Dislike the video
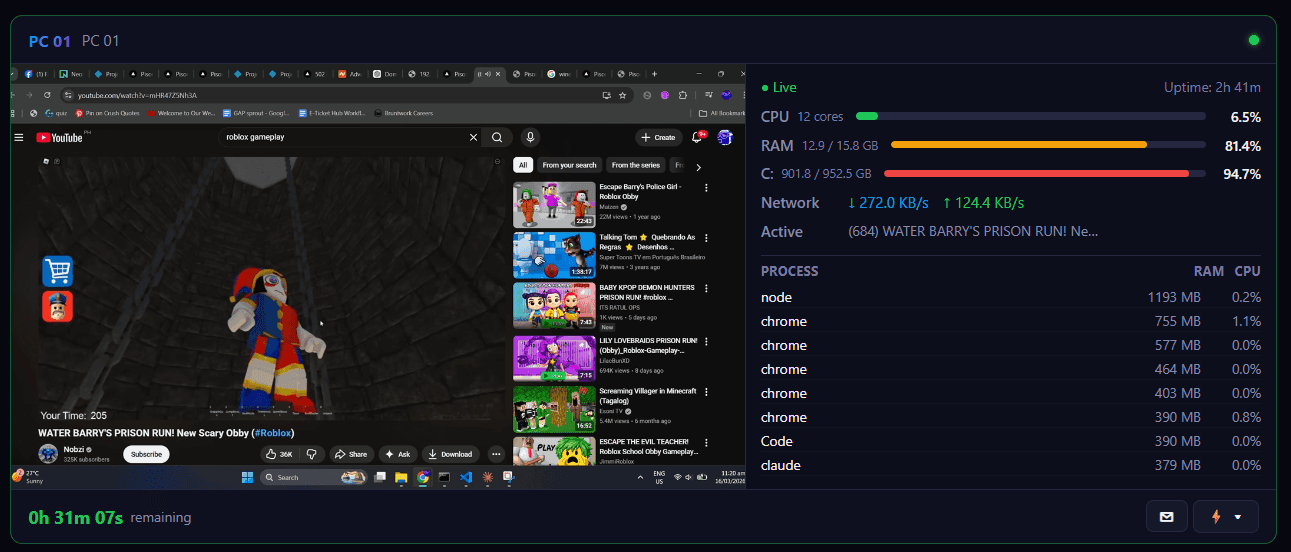The width and height of the screenshot is (1291, 552). [312, 454]
